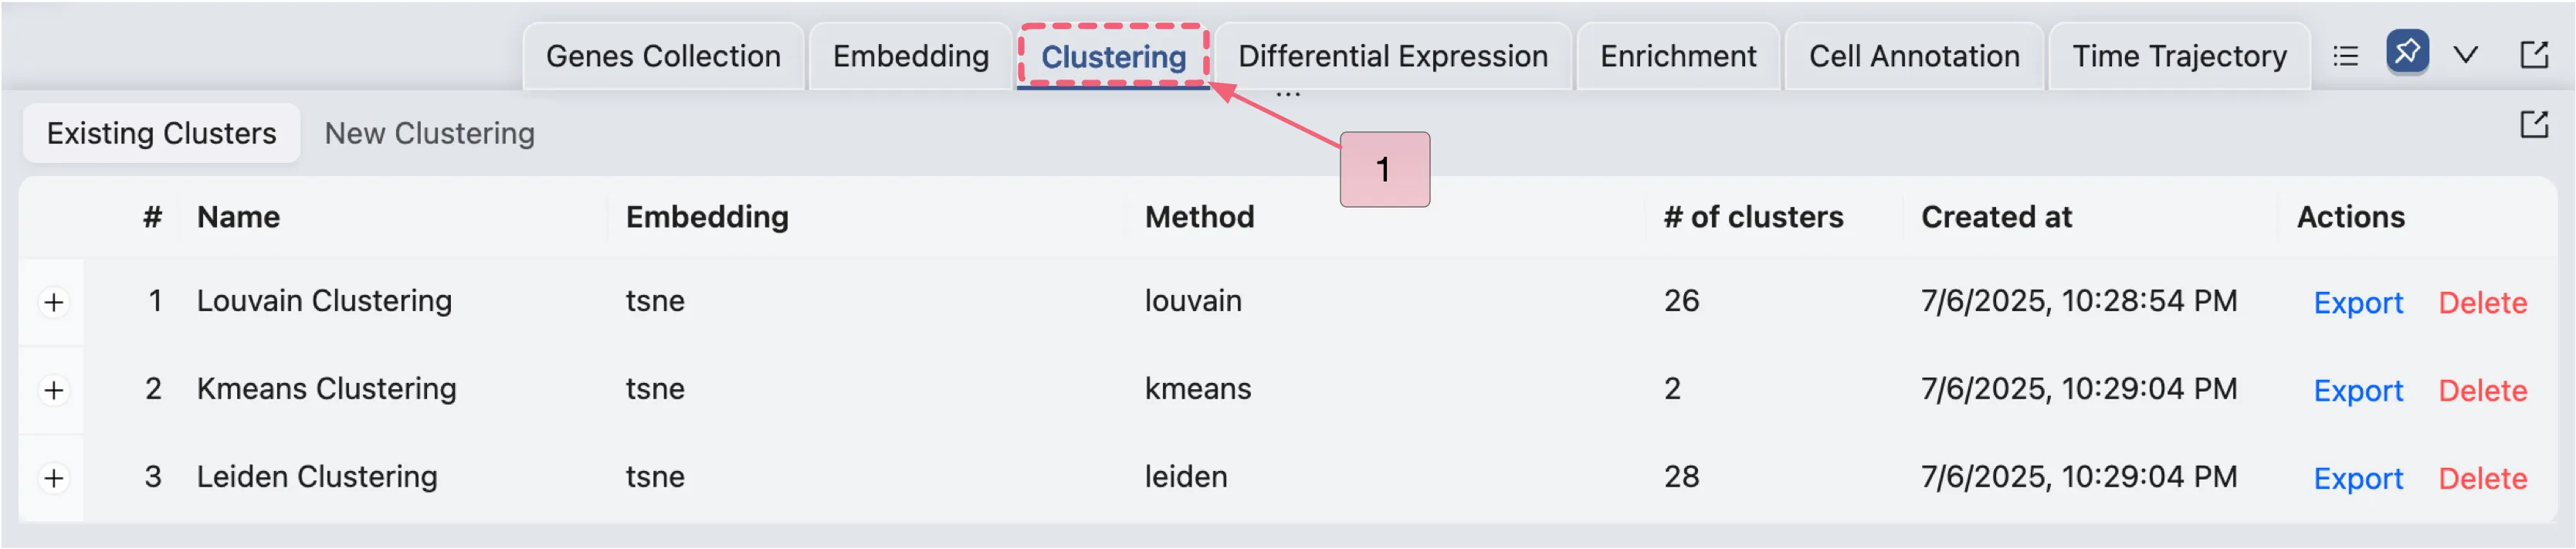This screenshot has width=2576, height=549.
Task: Open the Cell Annotation tab
Action: [1913, 57]
